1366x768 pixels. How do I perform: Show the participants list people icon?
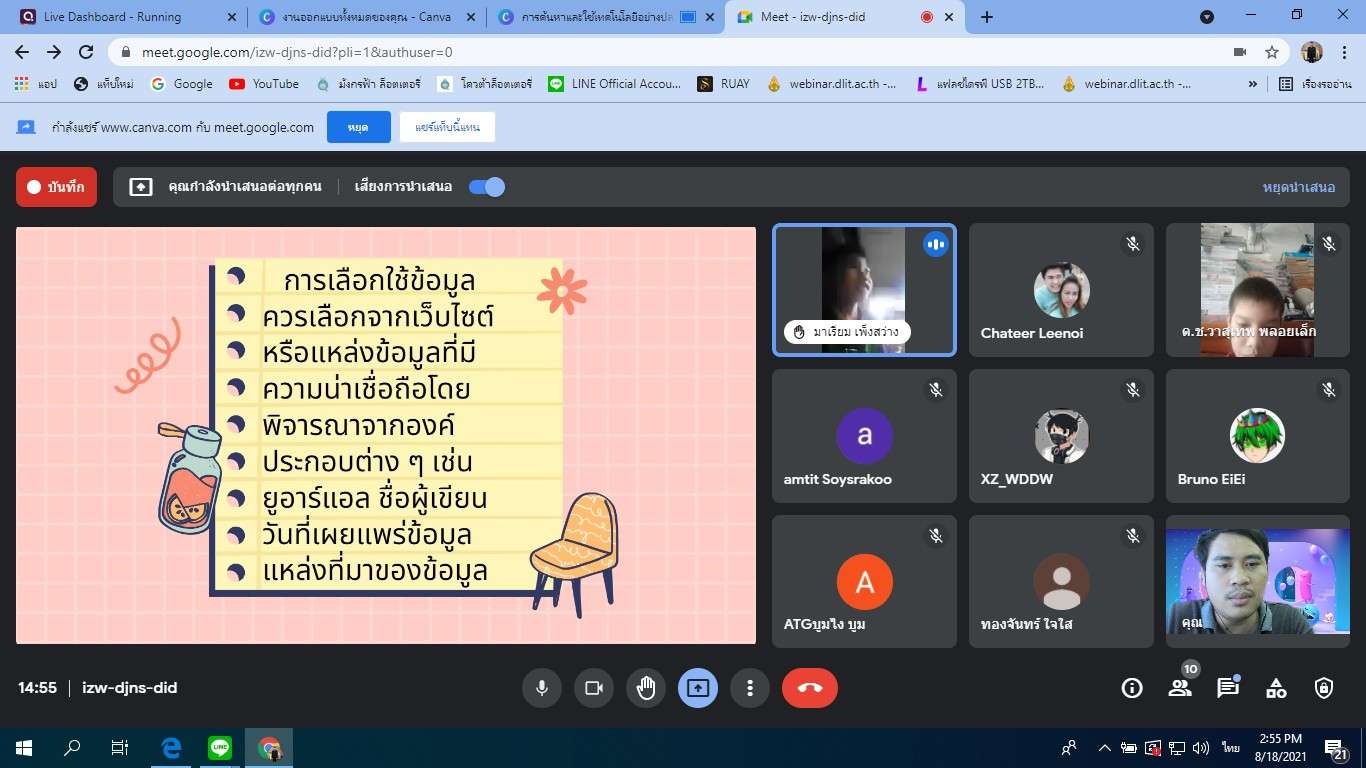coord(1180,688)
